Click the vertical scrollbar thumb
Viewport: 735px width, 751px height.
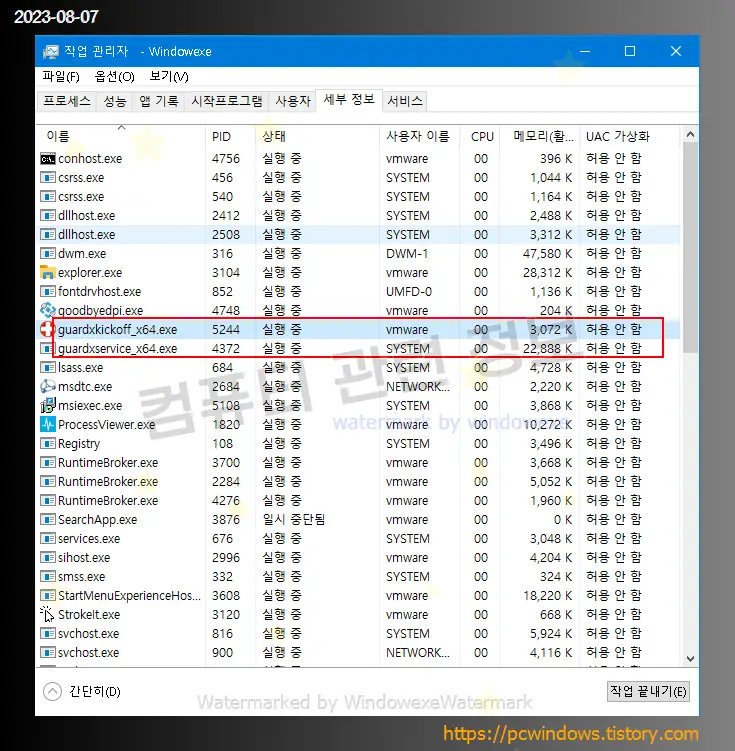coord(690,247)
